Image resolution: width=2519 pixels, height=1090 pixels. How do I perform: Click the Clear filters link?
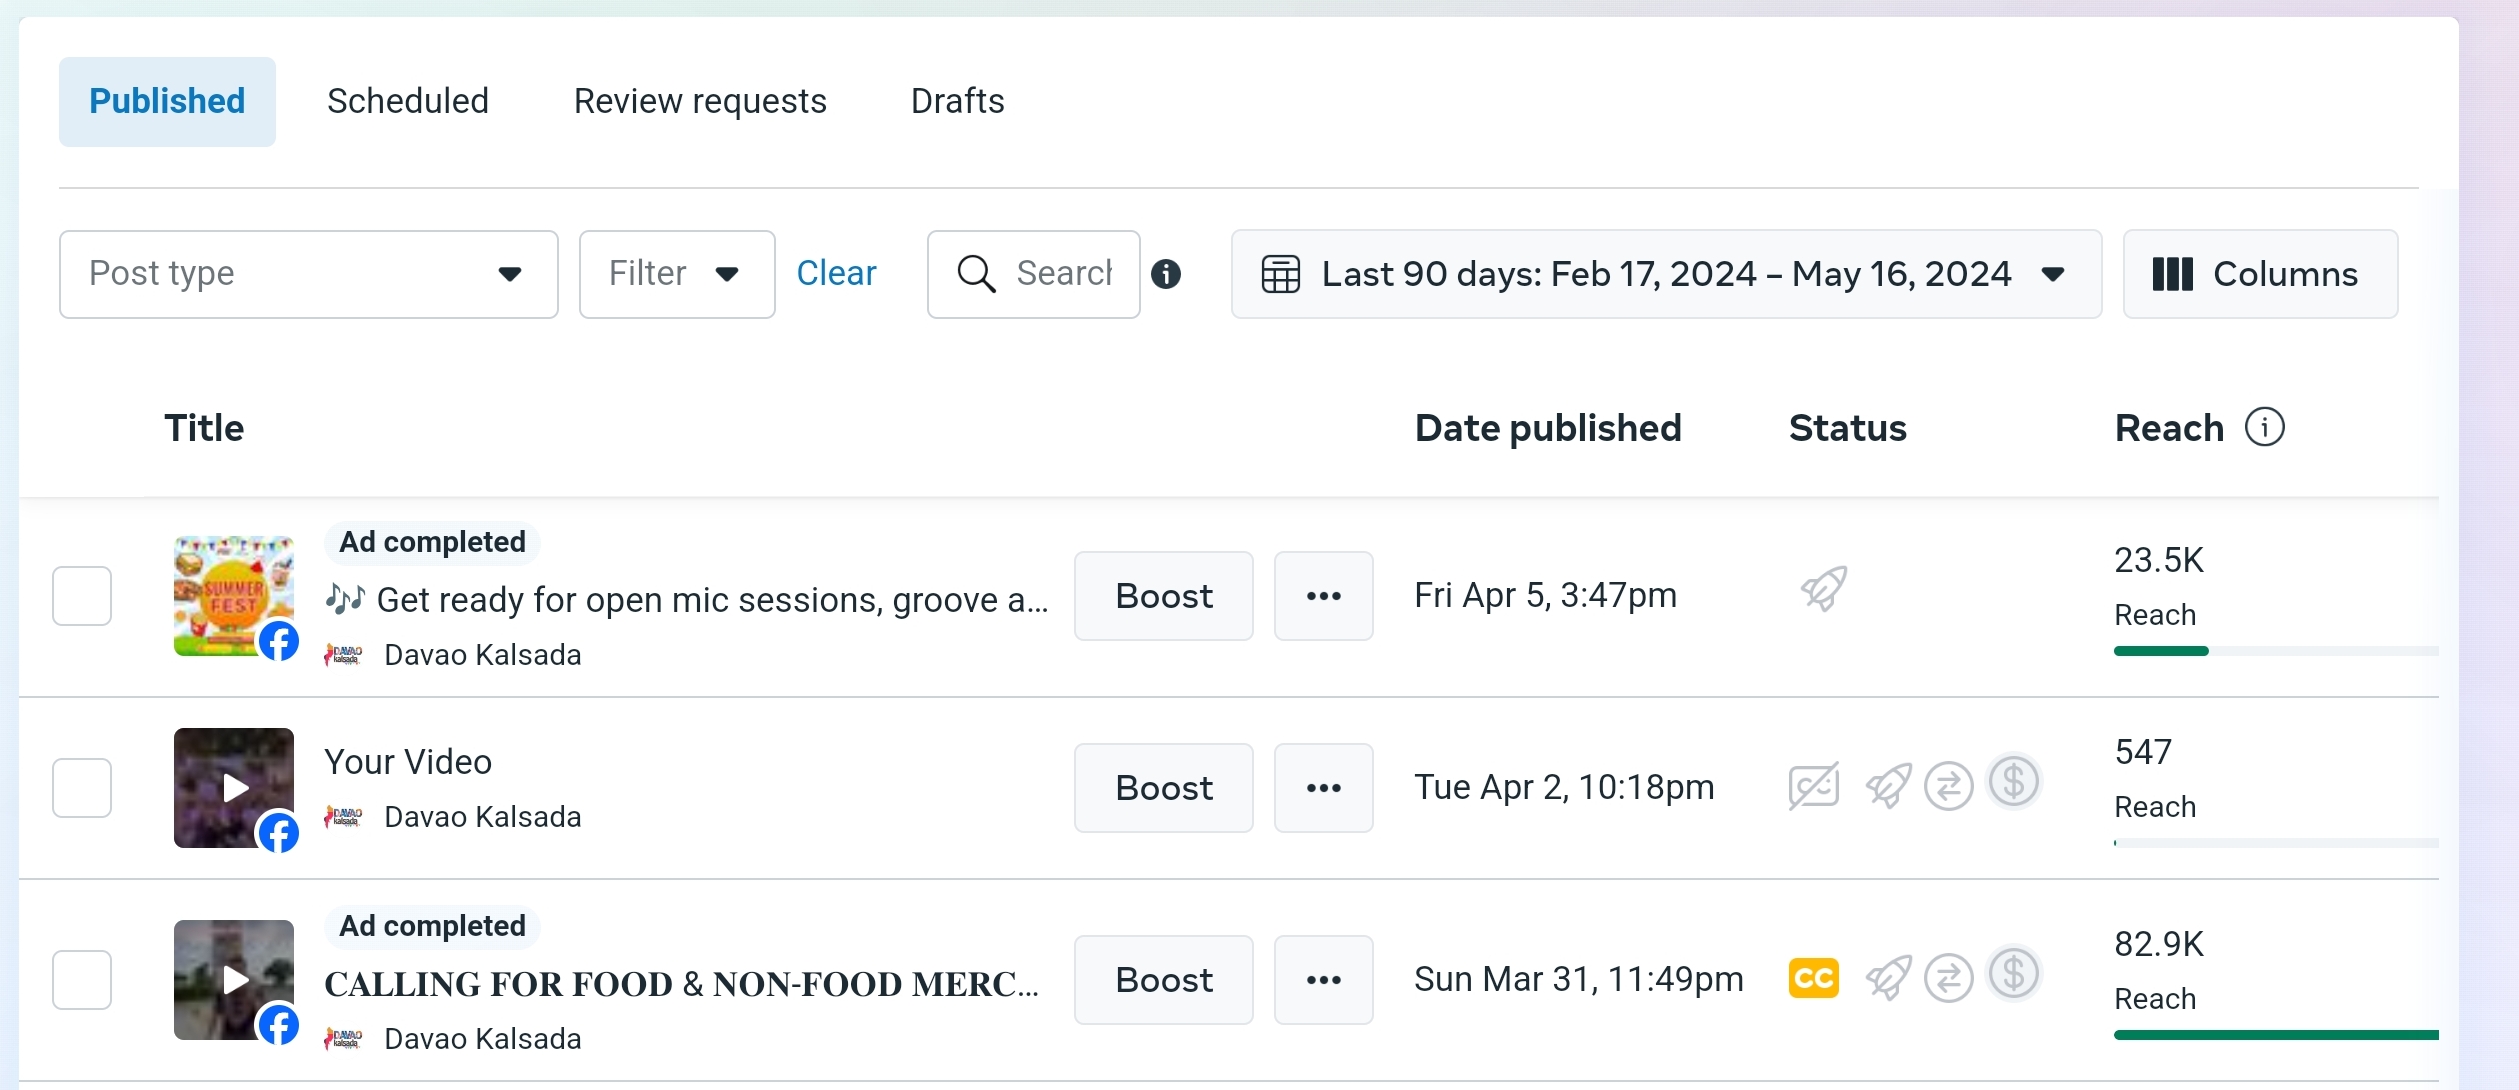836,273
